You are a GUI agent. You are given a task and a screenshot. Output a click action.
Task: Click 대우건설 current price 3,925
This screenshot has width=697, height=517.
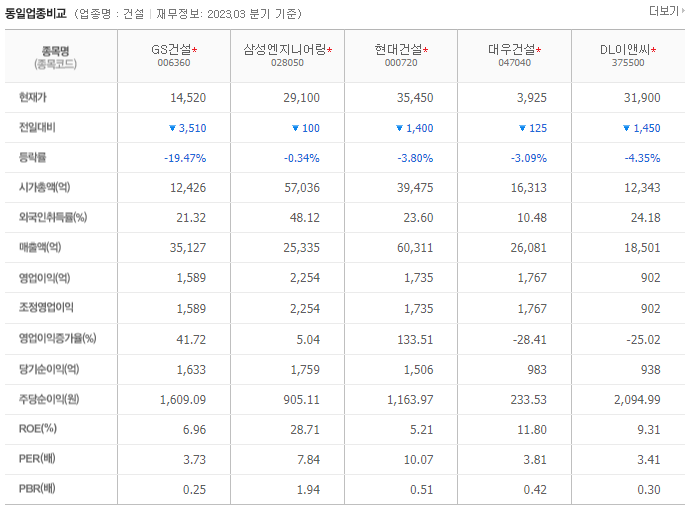pyautogui.click(x=532, y=98)
